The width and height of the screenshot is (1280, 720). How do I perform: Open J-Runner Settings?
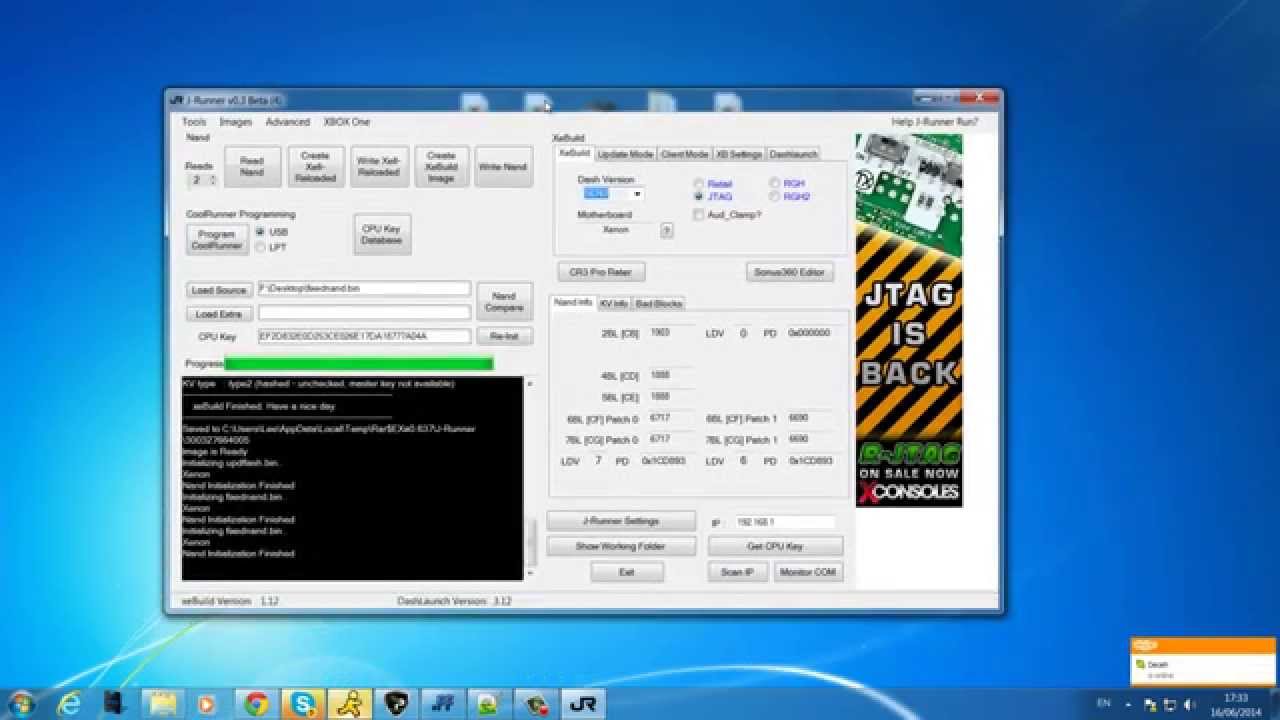621,521
